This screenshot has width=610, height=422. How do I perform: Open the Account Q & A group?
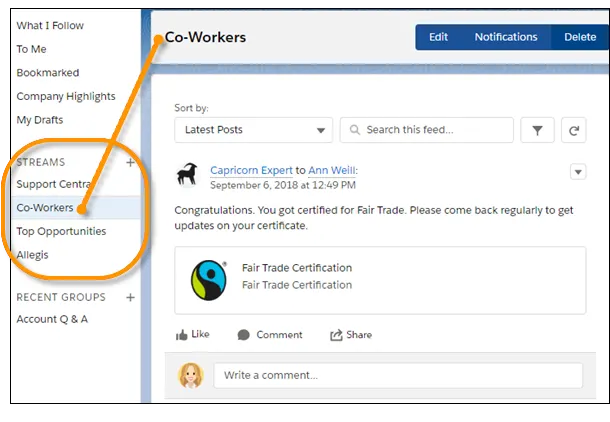[52, 319]
